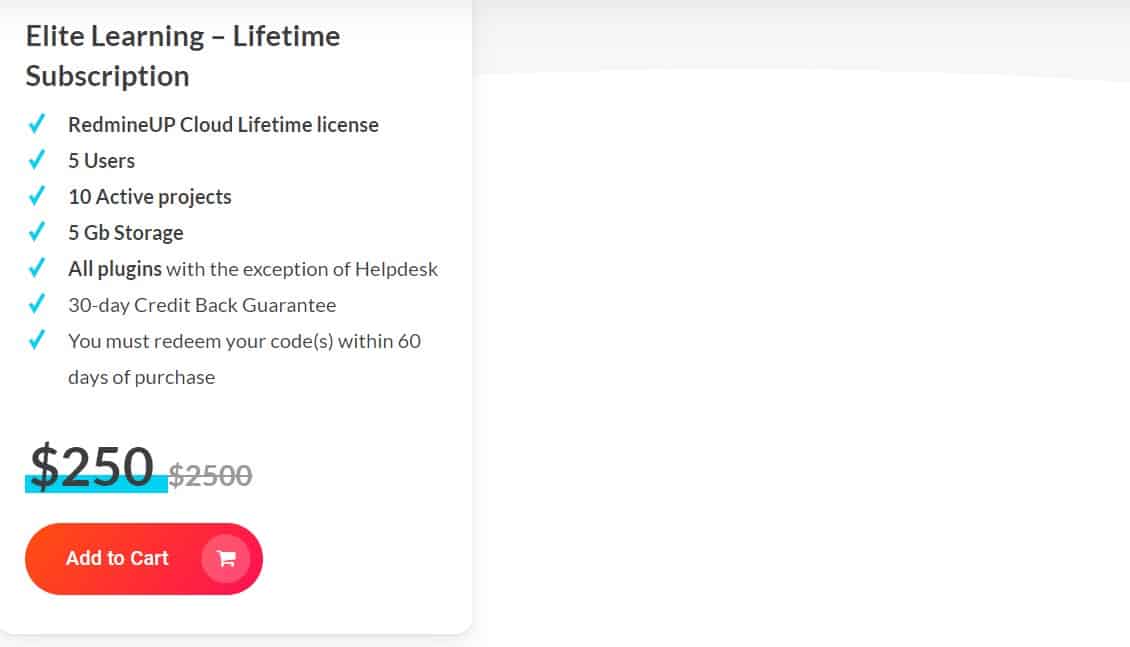Click the All plugins feature line
Image resolution: width=1130 pixels, height=647 pixels.
click(x=252, y=268)
